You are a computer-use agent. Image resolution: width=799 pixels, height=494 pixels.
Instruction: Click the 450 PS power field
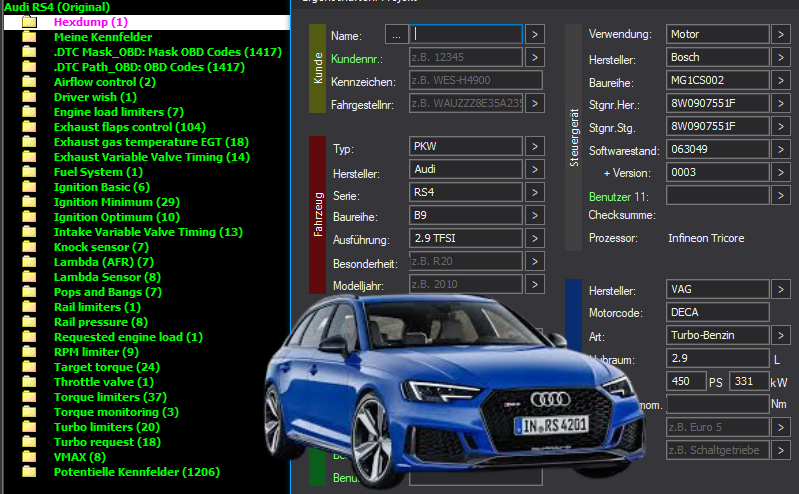point(686,381)
